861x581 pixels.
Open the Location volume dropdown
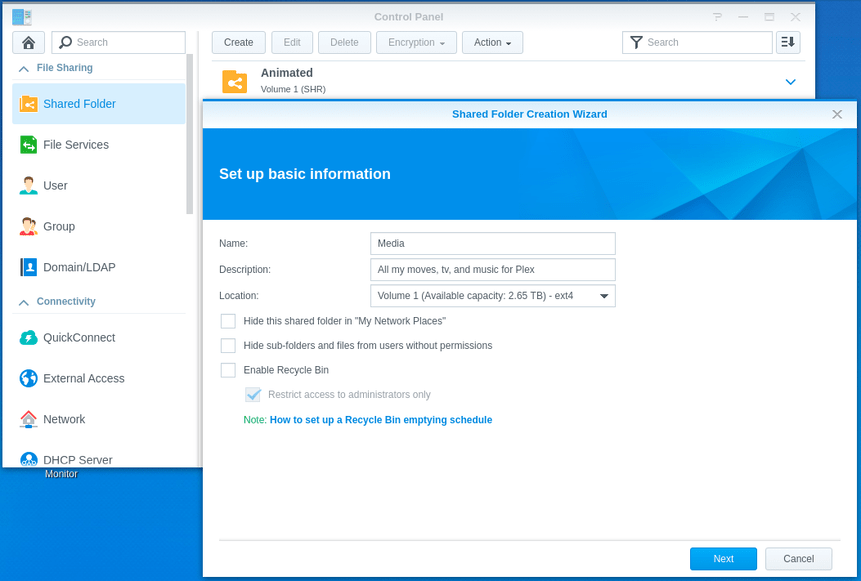point(493,295)
